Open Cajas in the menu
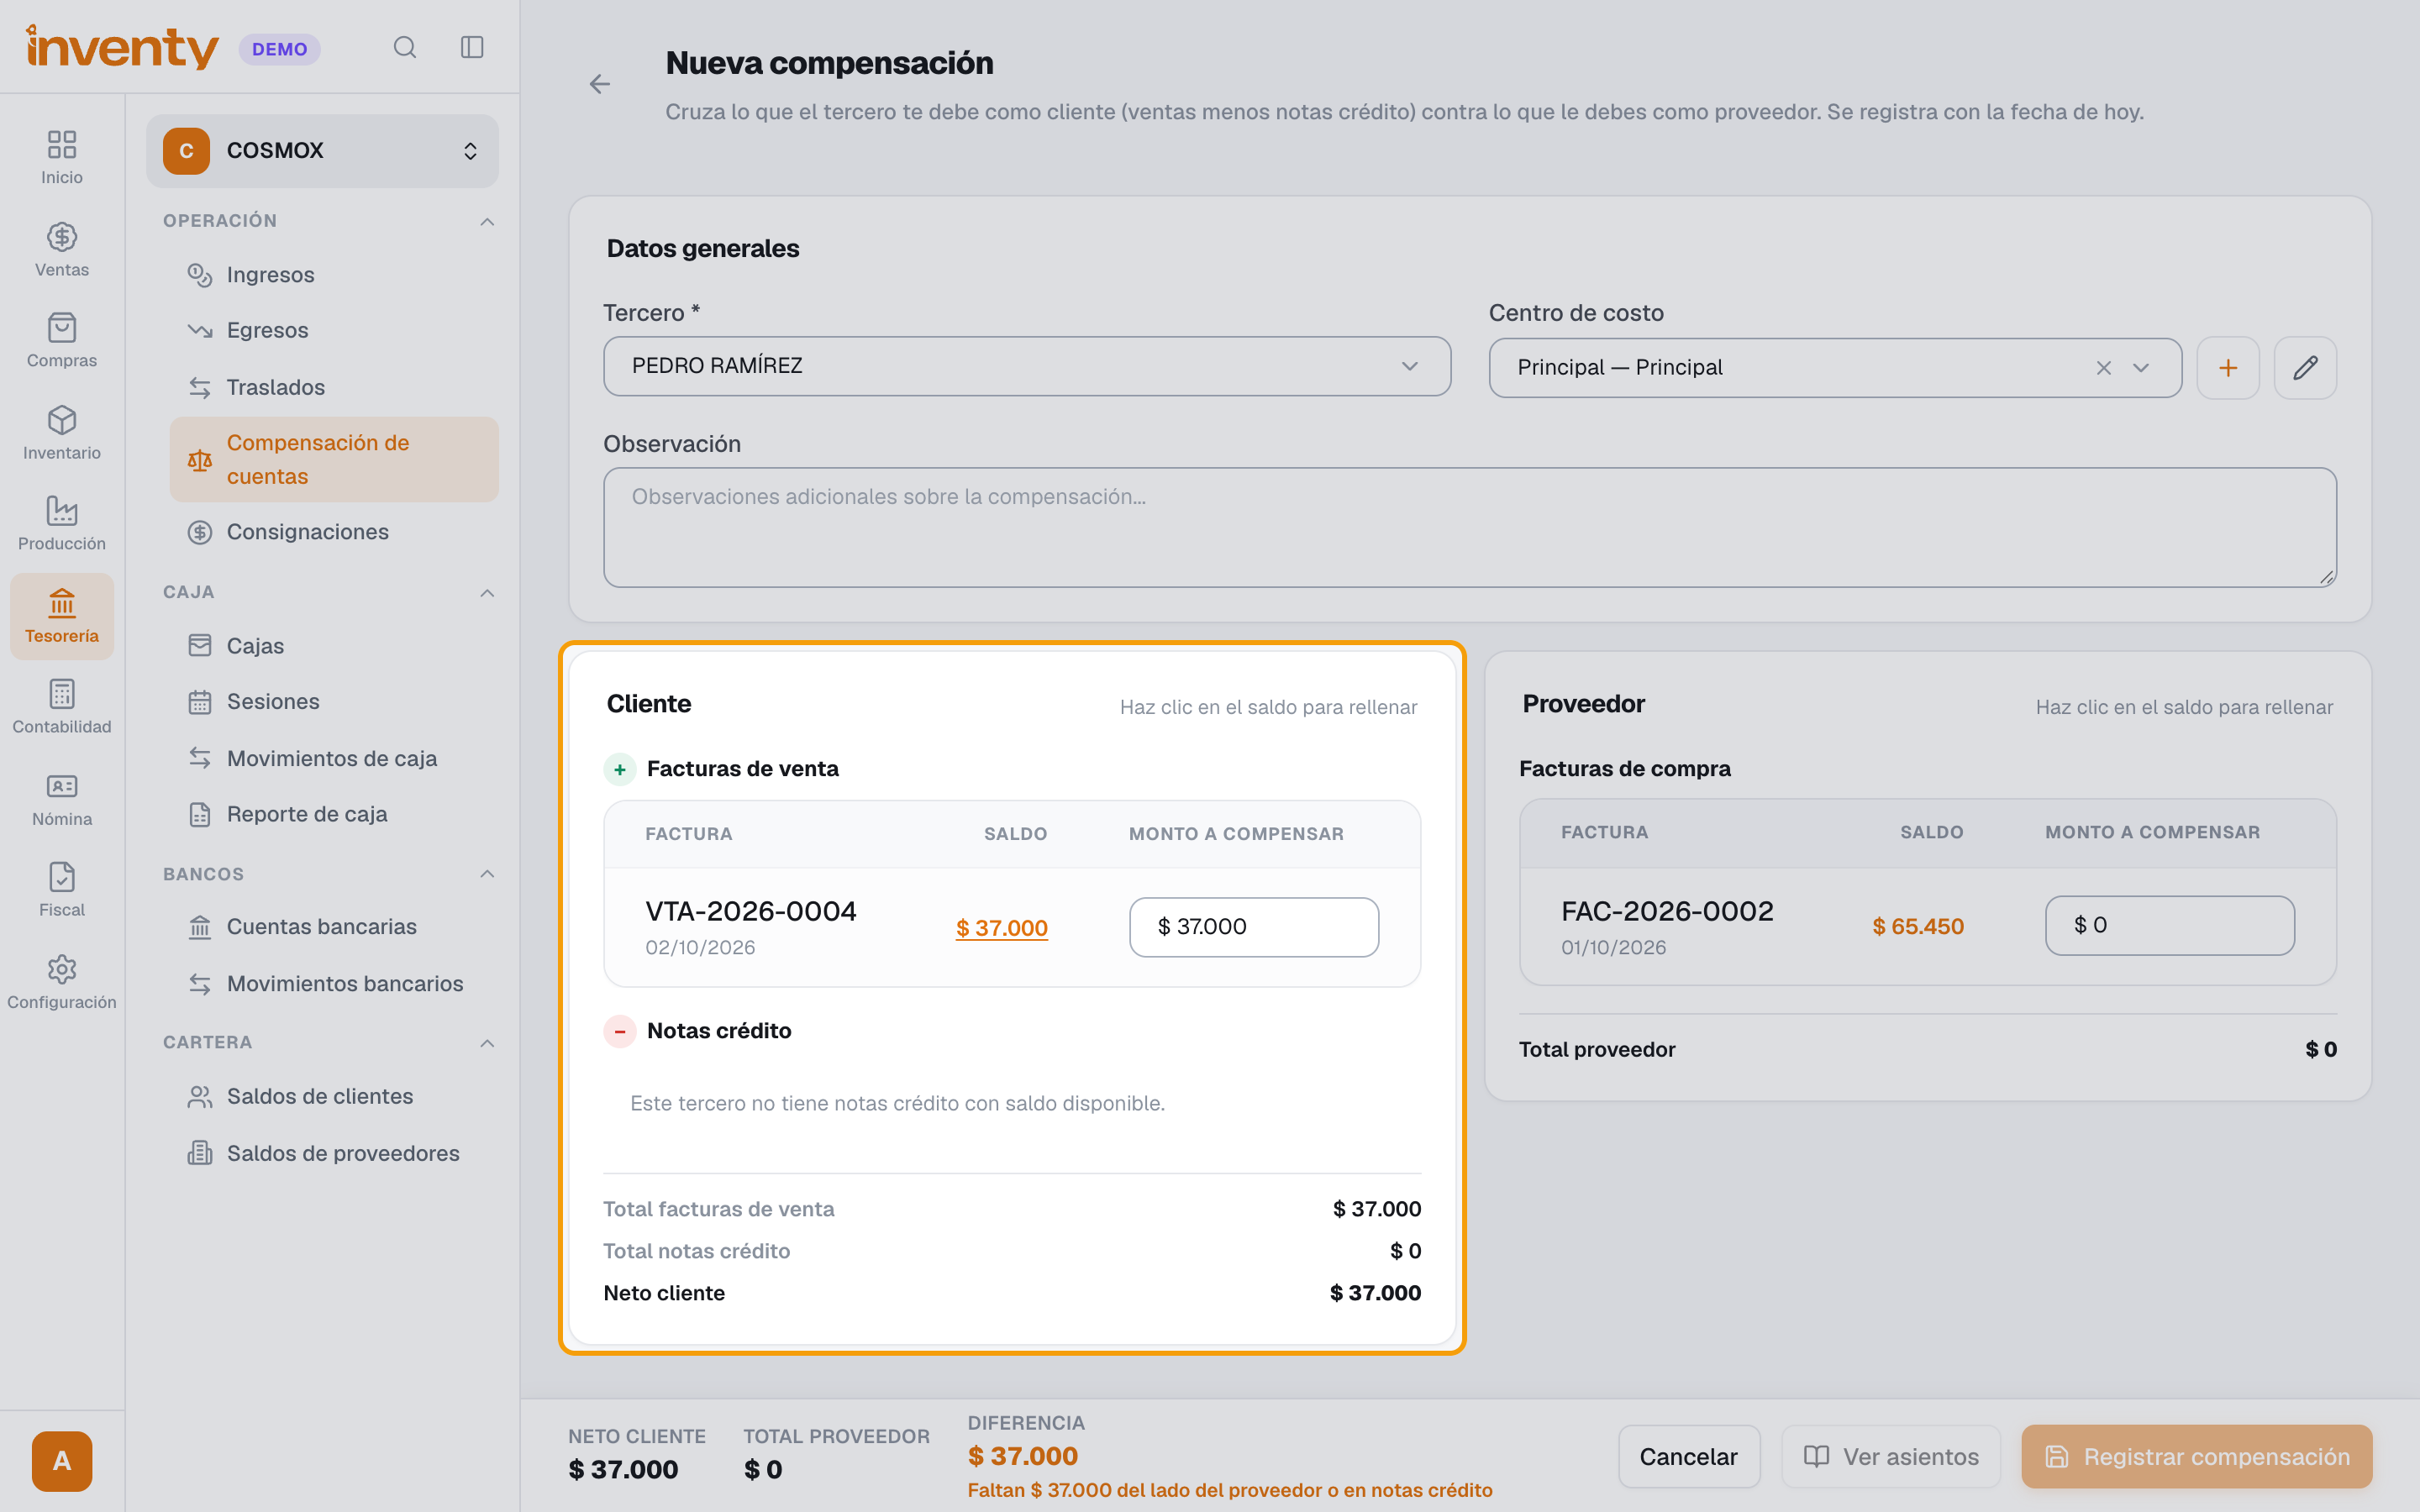 [x=334, y=646]
